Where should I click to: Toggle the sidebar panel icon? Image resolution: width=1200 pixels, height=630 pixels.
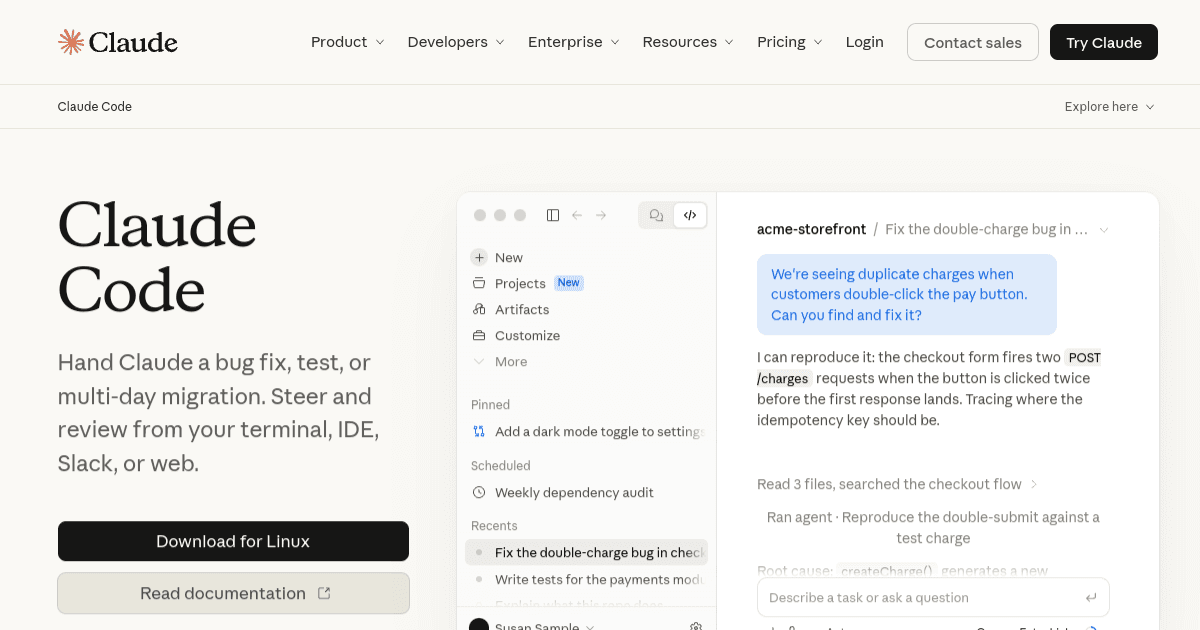coord(553,215)
